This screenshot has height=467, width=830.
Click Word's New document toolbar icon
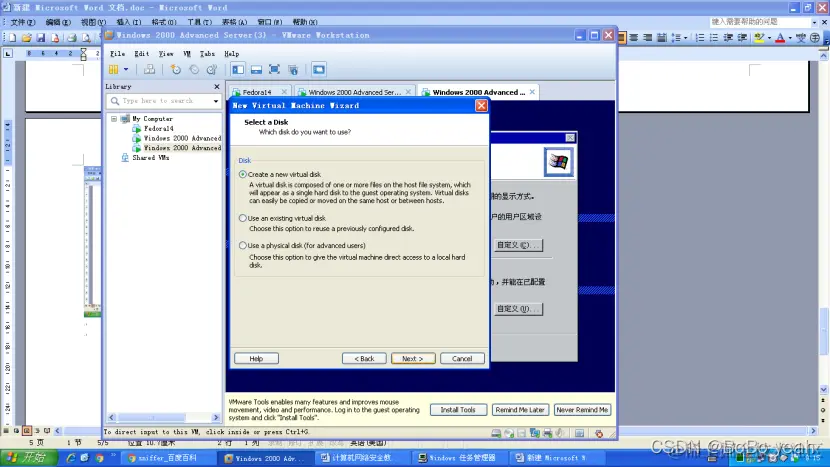click(12, 38)
